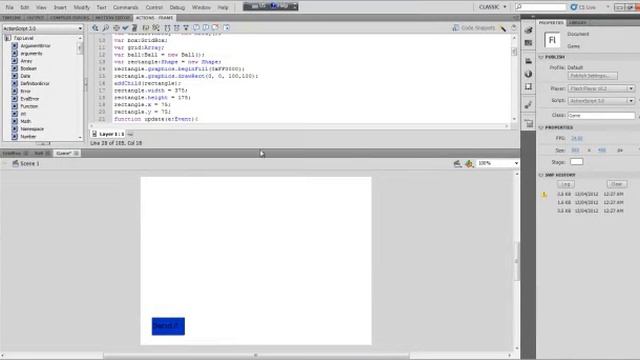Click the Log button in SWF History

[x=566, y=184]
